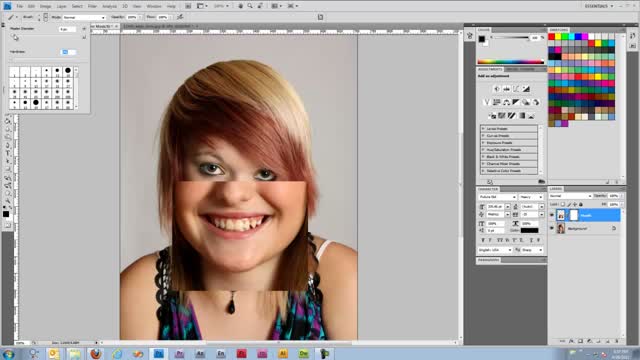This screenshot has width=640, height=360.
Task: Toggle Underline in Character panel
Action: click(x=532, y=240)
